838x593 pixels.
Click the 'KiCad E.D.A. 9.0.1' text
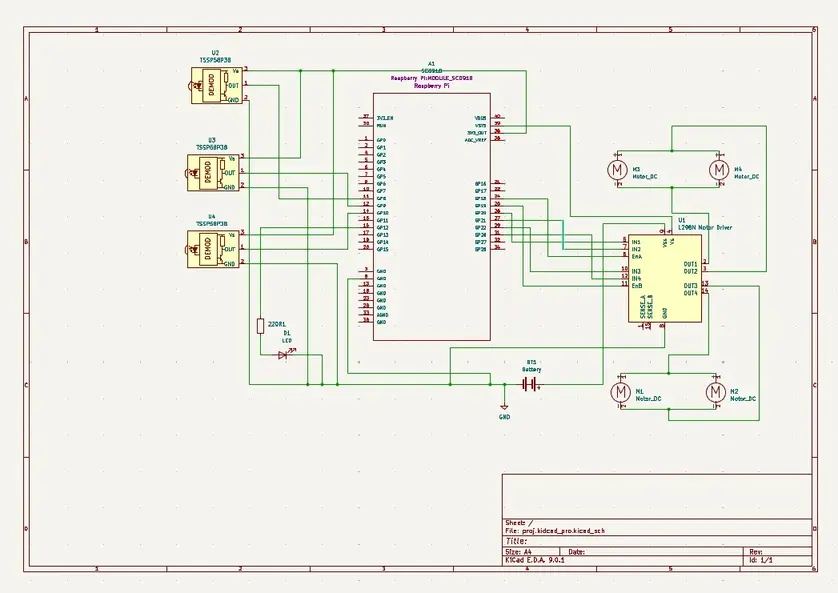point(534,560)
